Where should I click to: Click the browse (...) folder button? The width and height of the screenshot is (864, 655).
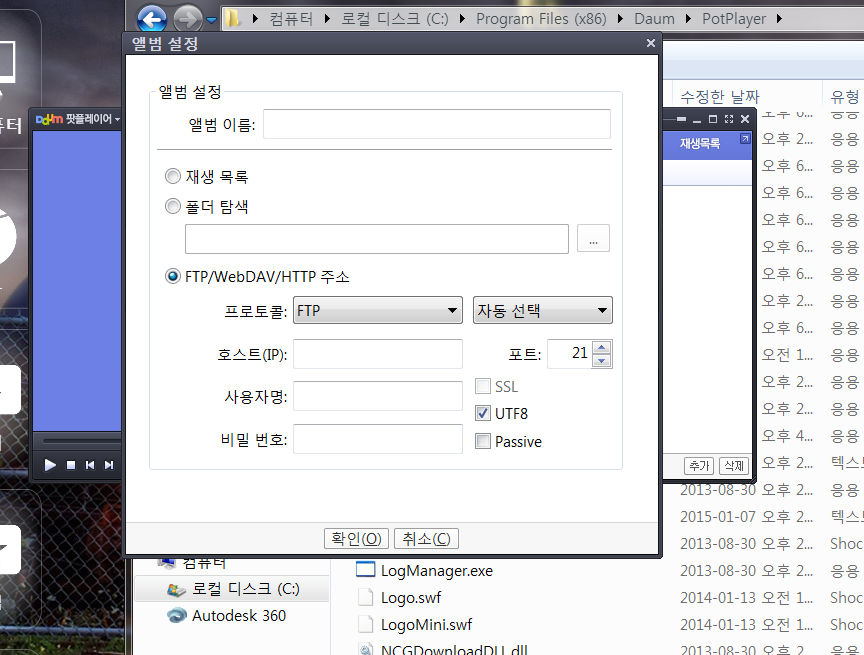coord(593,238)
